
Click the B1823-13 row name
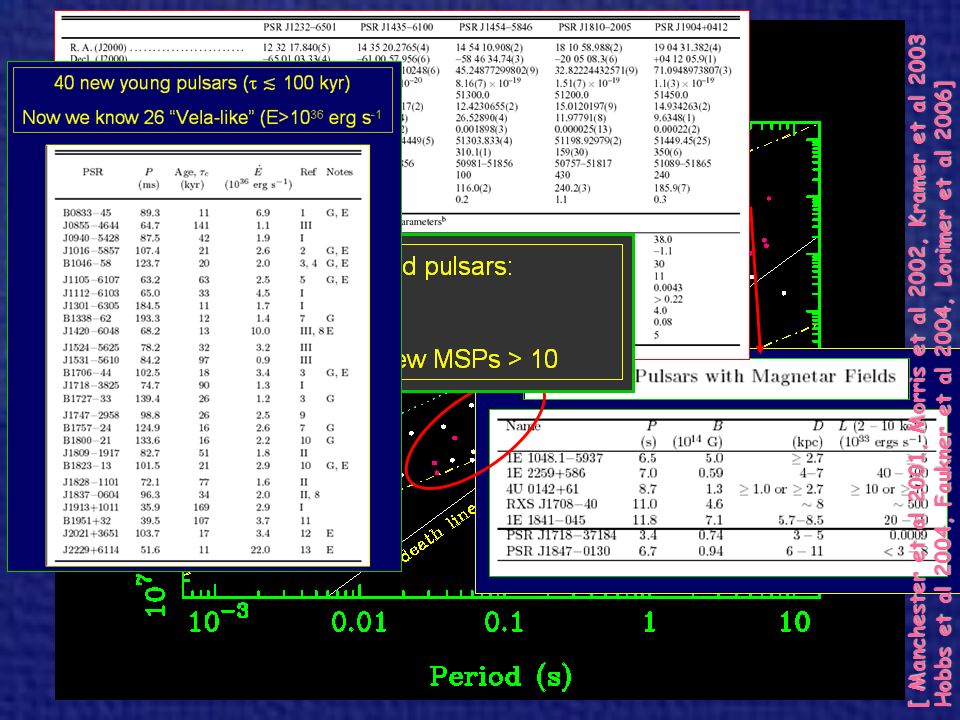87,465
